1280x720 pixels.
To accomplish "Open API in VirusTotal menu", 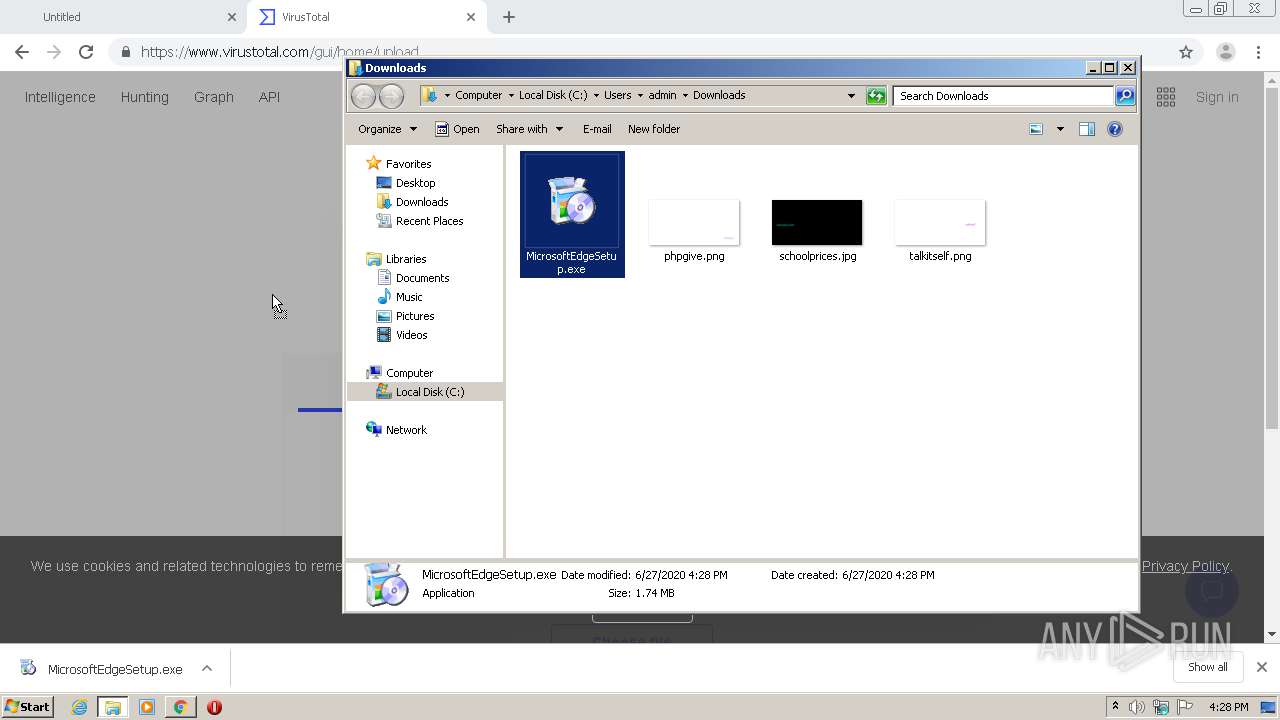I will tap(269, 97).
